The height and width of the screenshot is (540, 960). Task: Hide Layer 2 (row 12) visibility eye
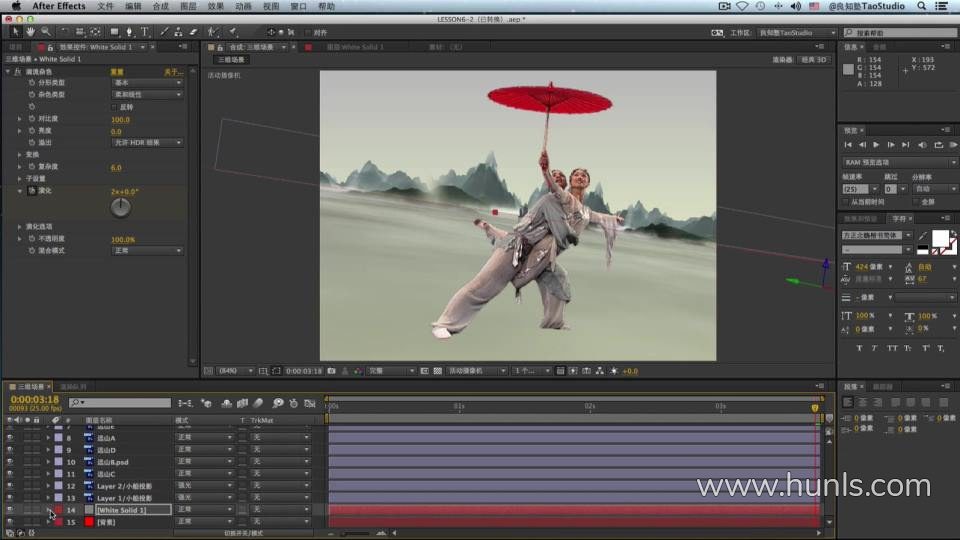point(10,486)
